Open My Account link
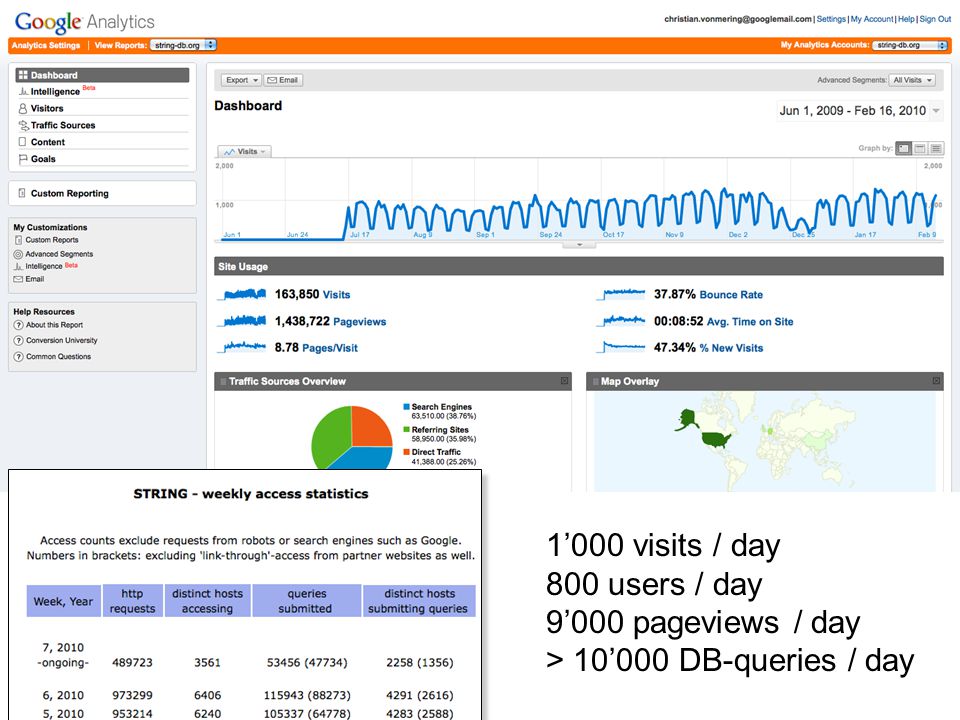 872,19
